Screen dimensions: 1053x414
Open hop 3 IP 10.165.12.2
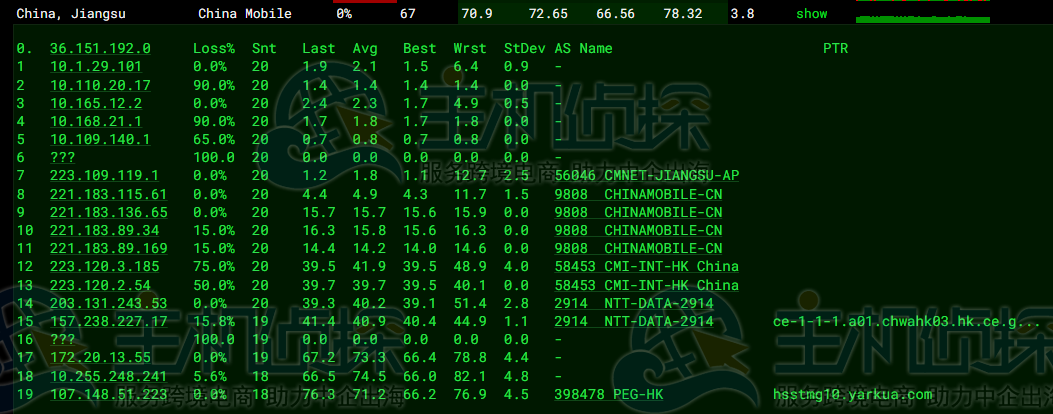coord(96,103)
